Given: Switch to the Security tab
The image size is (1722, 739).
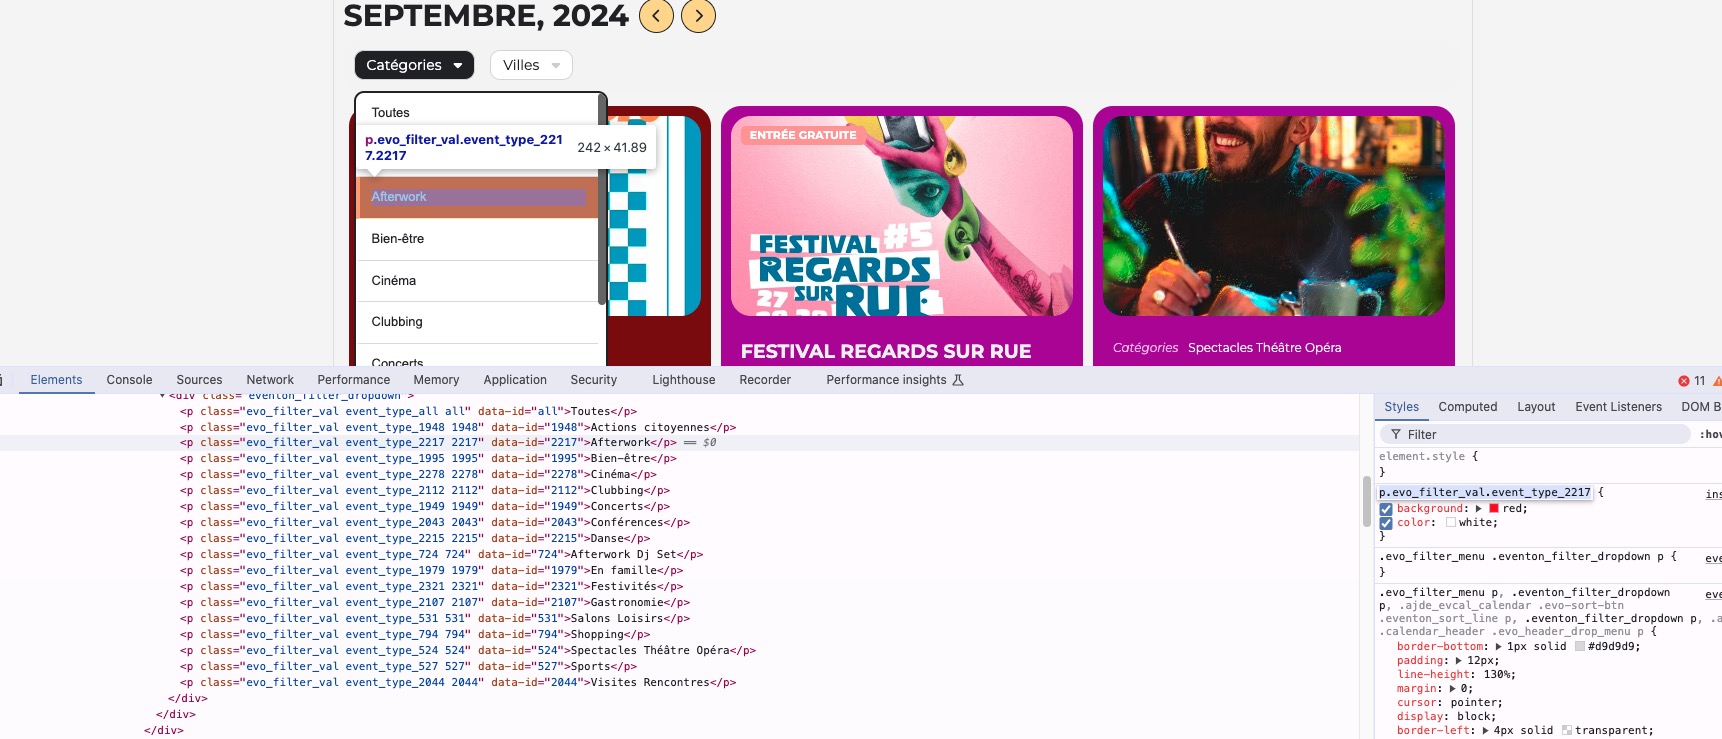Looking at the screenshot, I should tap(594, 380).
